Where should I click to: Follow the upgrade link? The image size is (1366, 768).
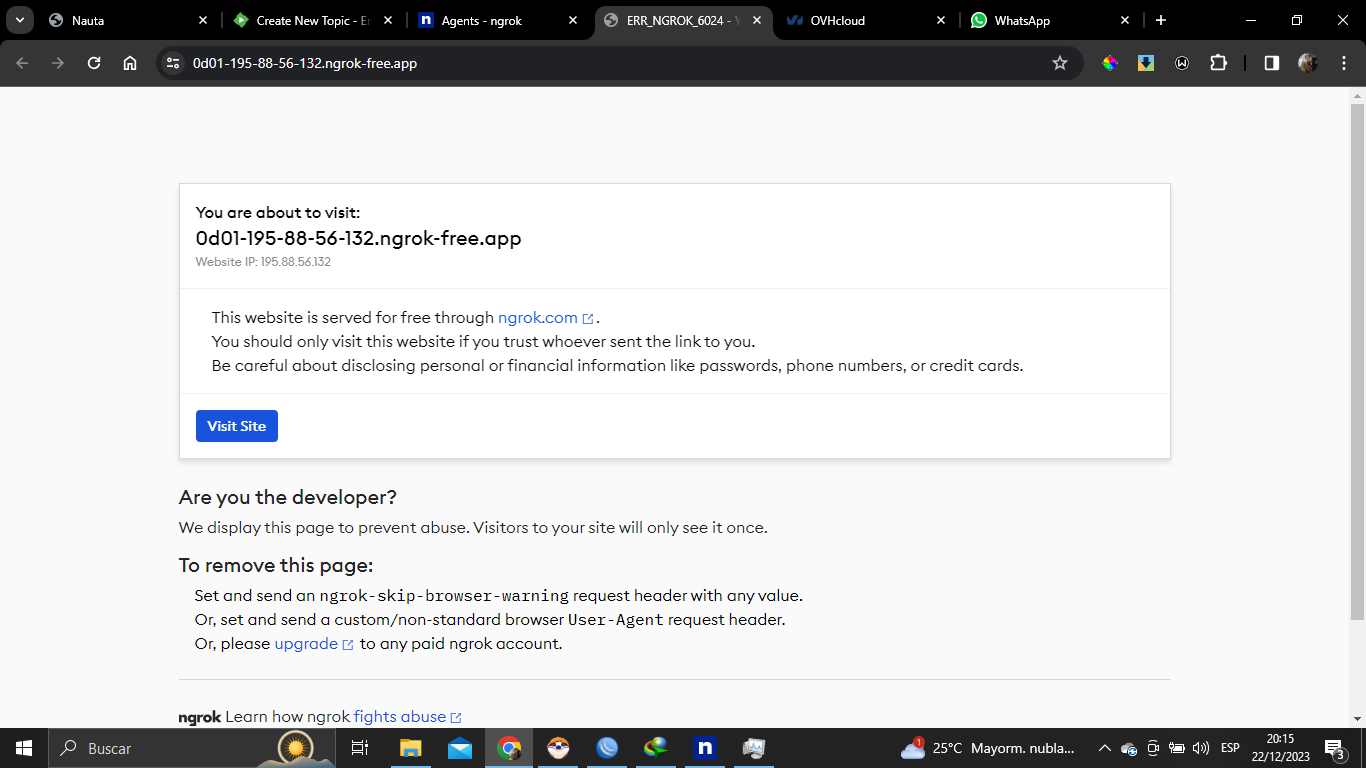tap(314, 644)
